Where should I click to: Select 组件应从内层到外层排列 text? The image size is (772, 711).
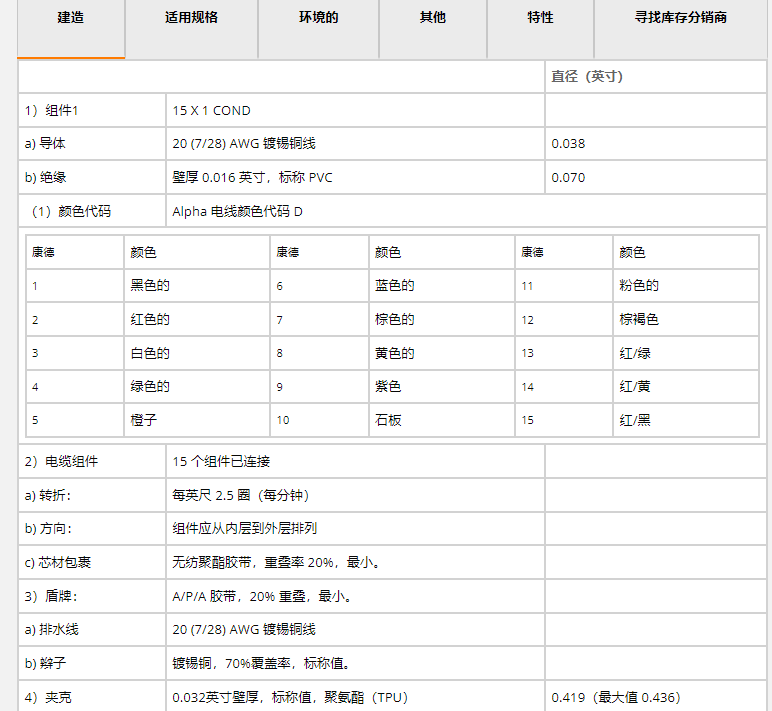(x=245, y=528)
